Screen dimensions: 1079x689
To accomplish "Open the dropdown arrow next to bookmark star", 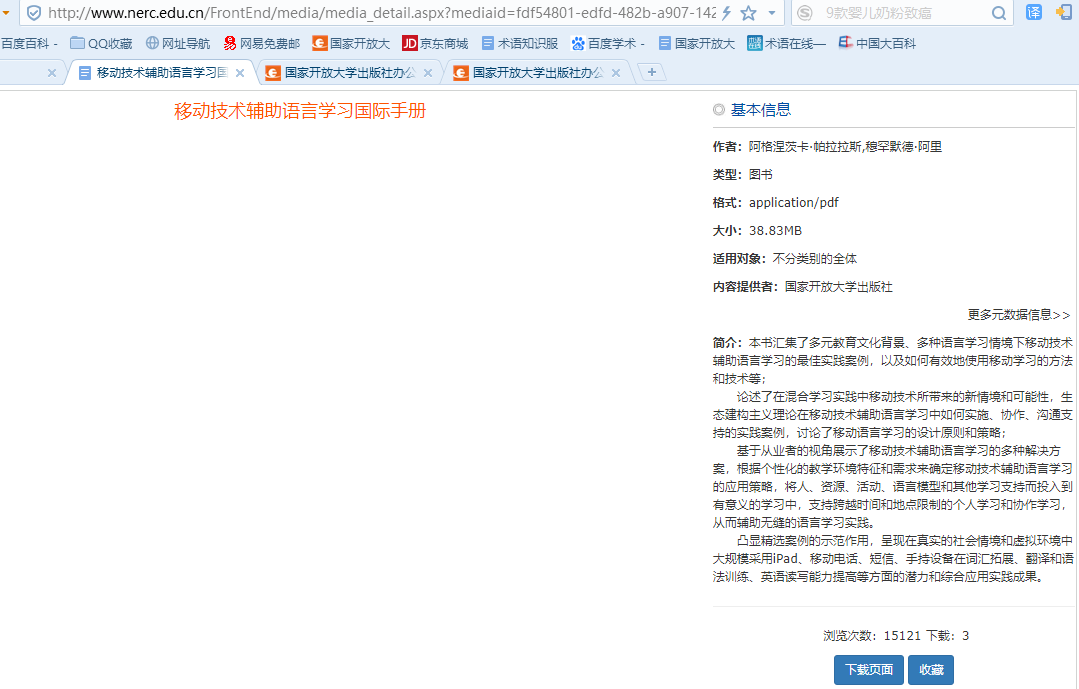I will [771, 13].
